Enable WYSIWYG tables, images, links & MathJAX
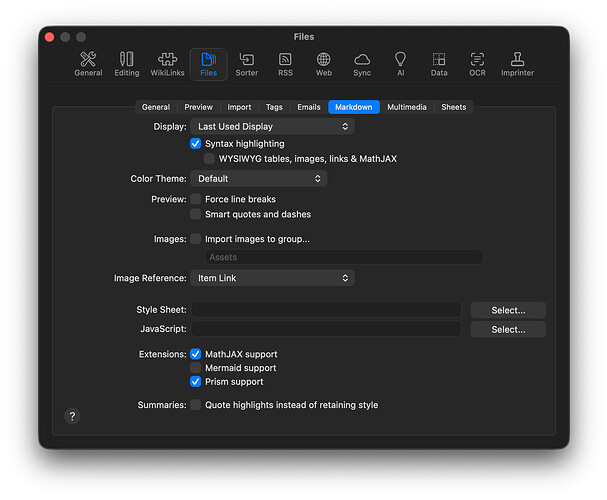The image size is (607, 500). pos(209,159)
